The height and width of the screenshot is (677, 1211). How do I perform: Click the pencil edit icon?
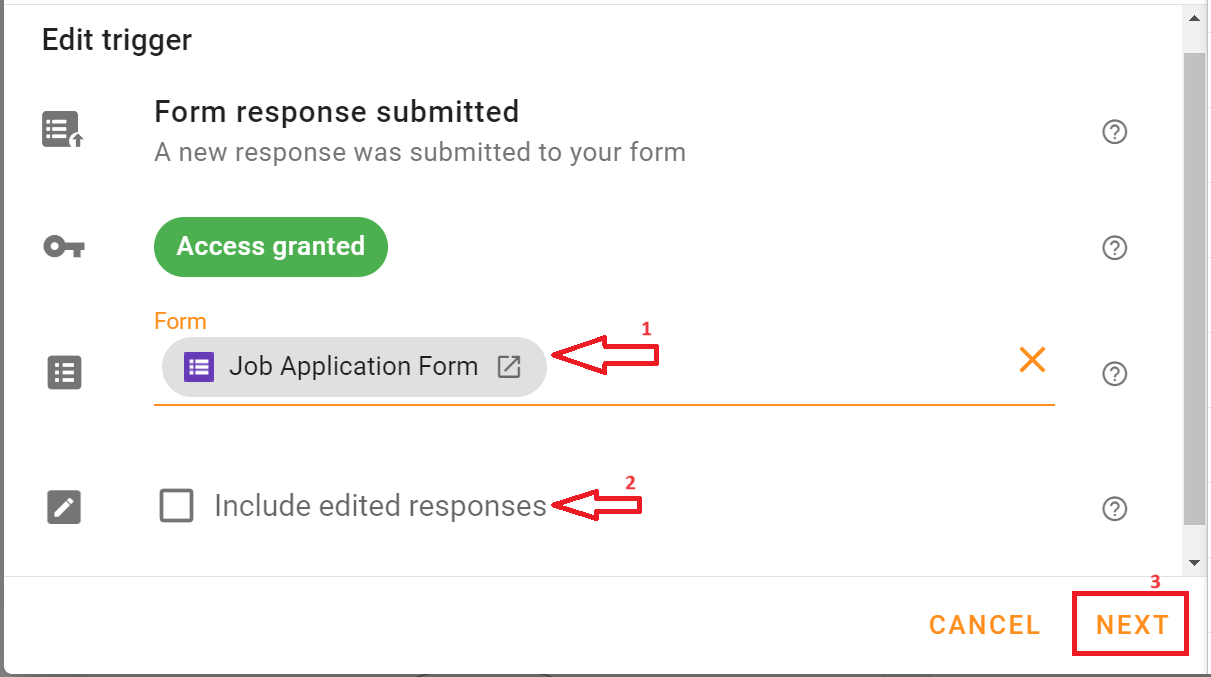tap(64, 508)
